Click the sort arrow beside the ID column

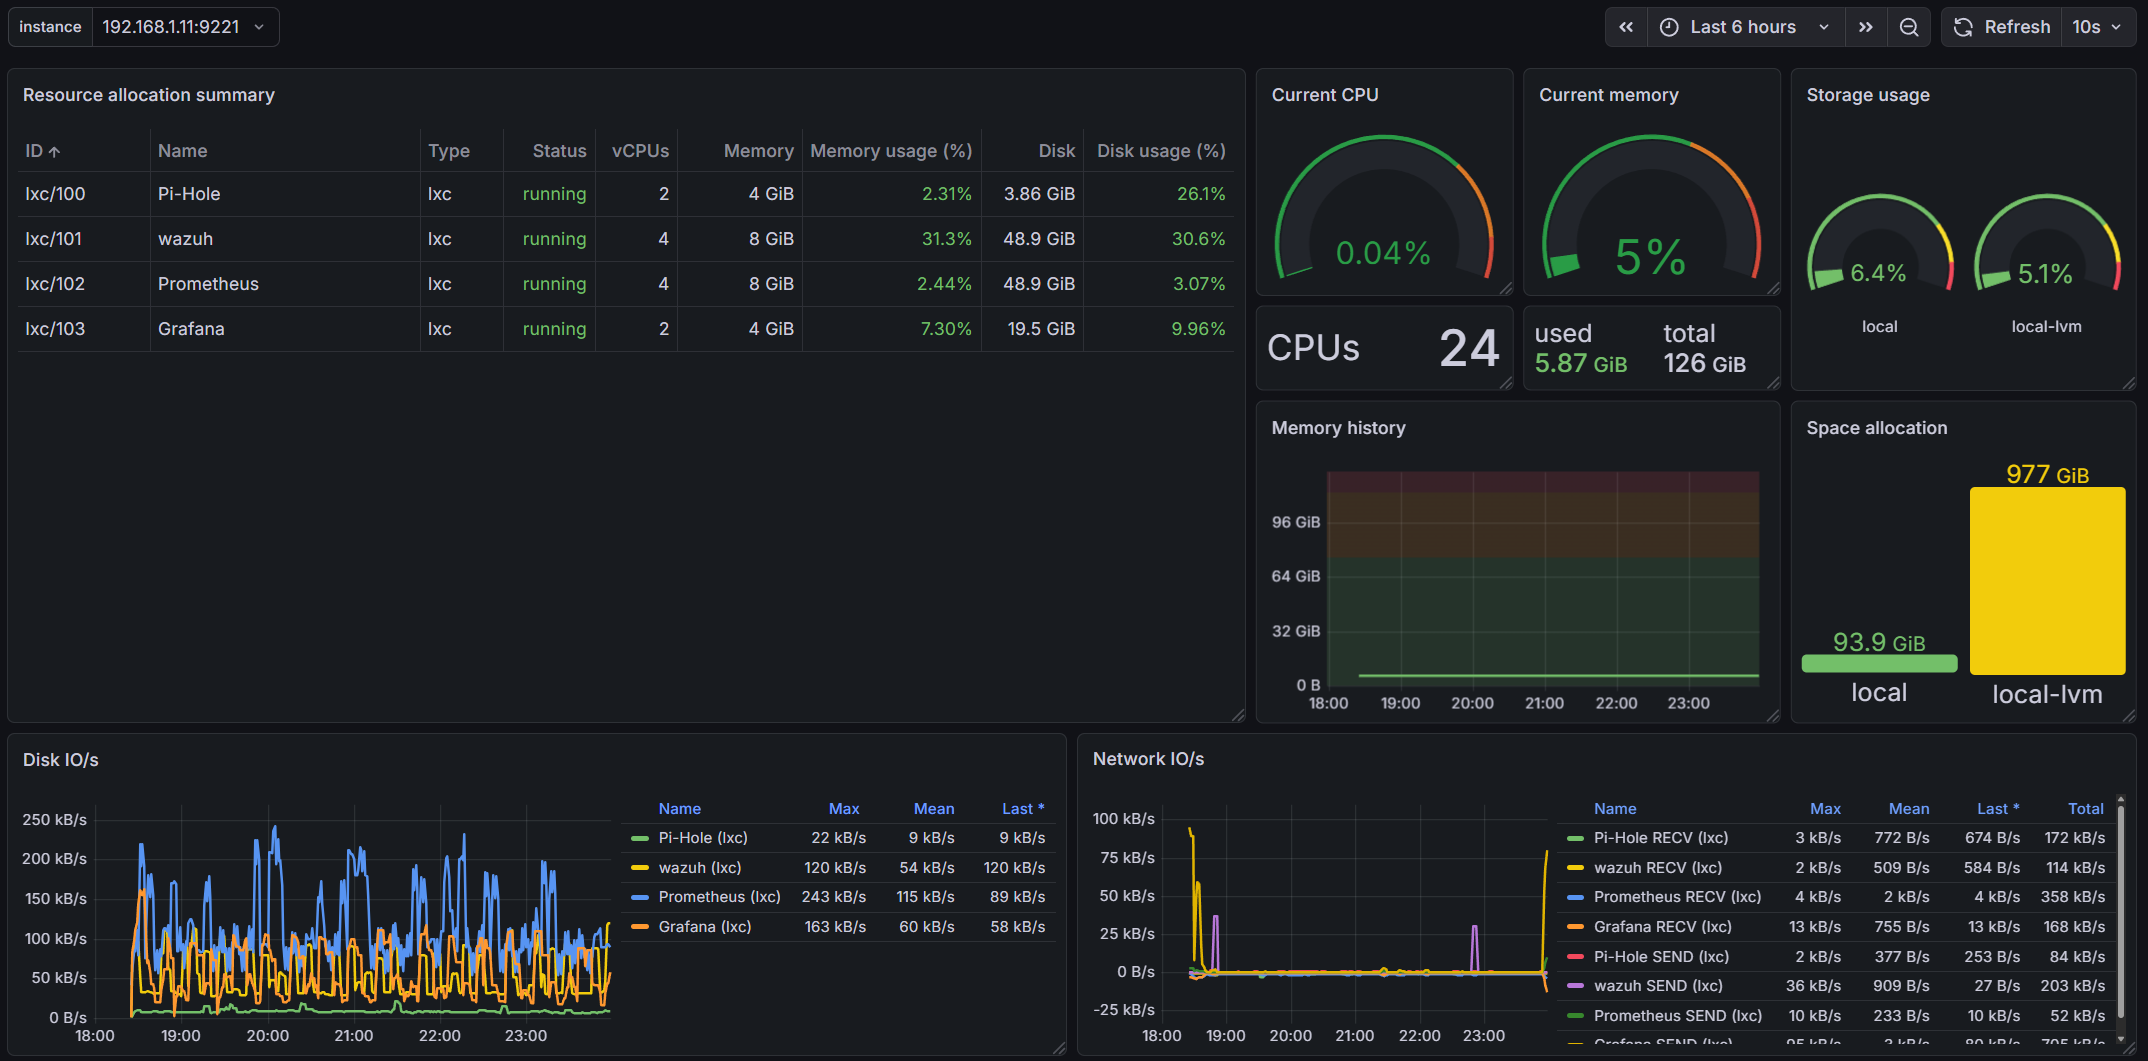[53, 150]
